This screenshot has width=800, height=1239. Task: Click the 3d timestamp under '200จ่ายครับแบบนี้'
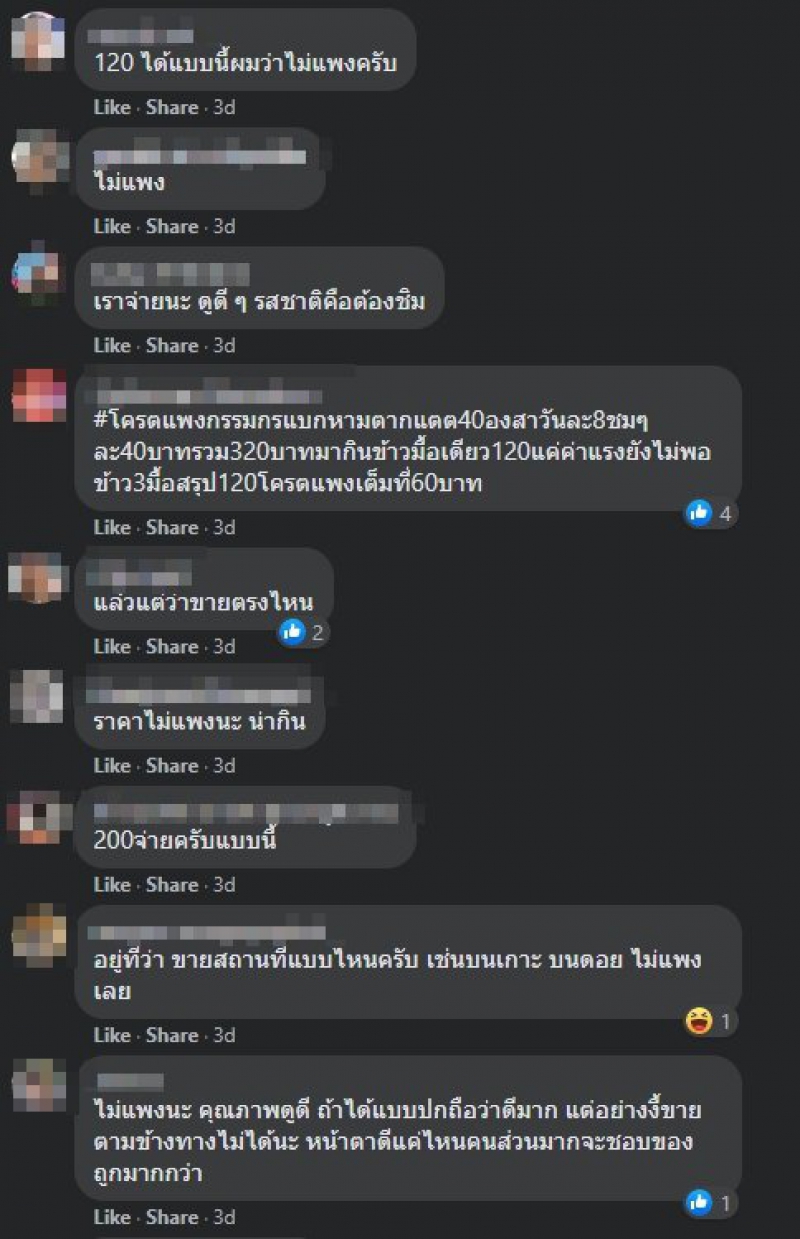tap(224, 885)
